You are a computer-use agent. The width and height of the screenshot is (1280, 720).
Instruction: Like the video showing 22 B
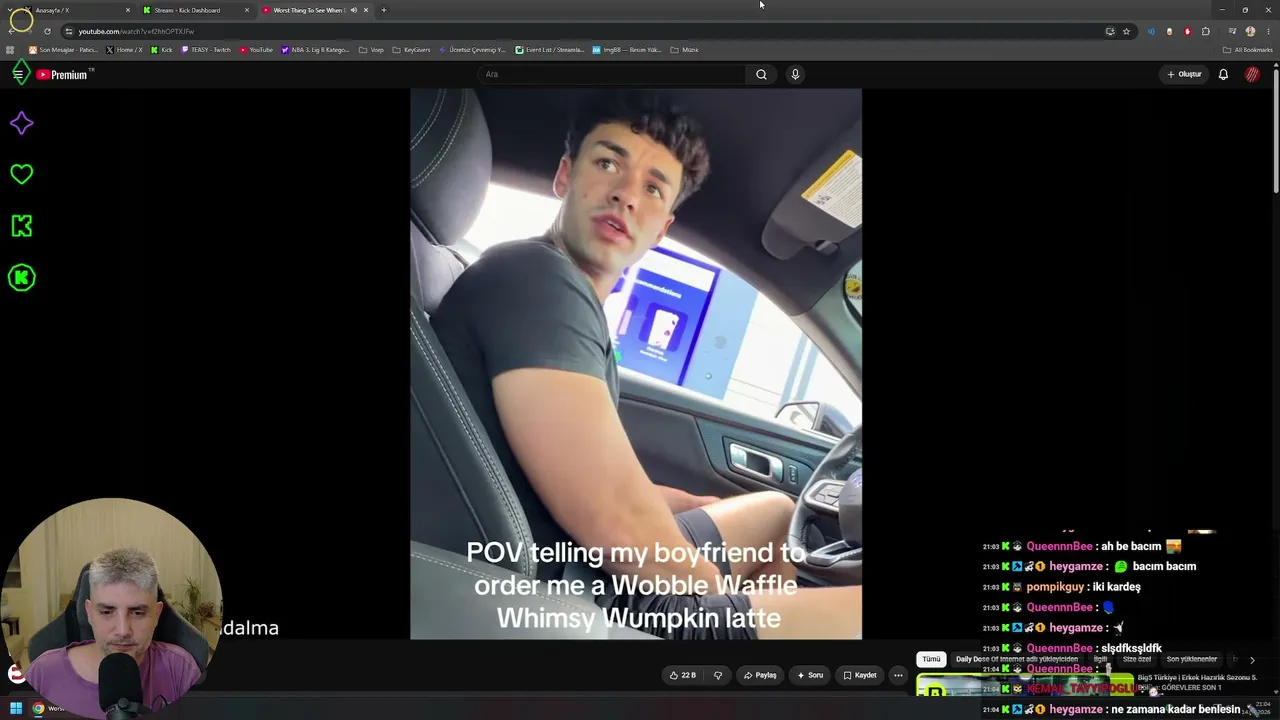coord(683,675)
